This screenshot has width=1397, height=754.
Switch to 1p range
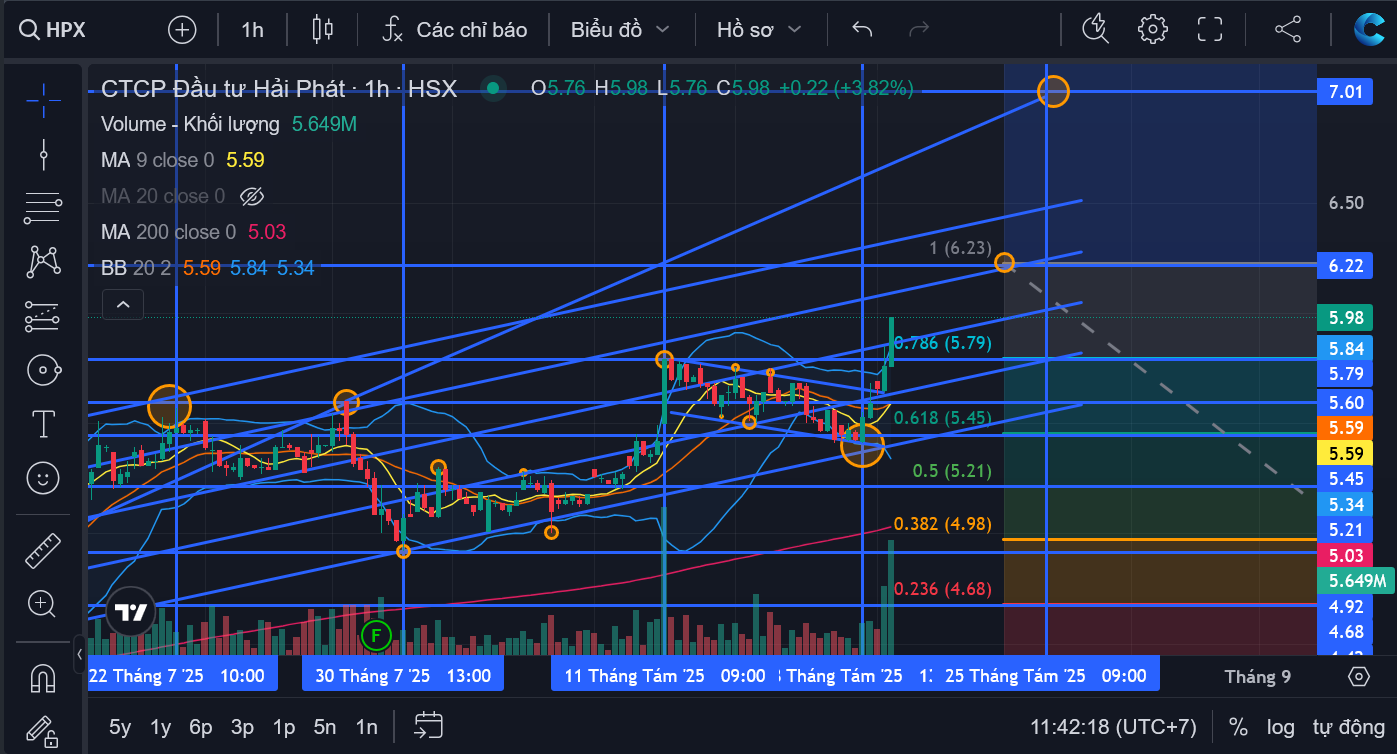(x=284, y=727)
